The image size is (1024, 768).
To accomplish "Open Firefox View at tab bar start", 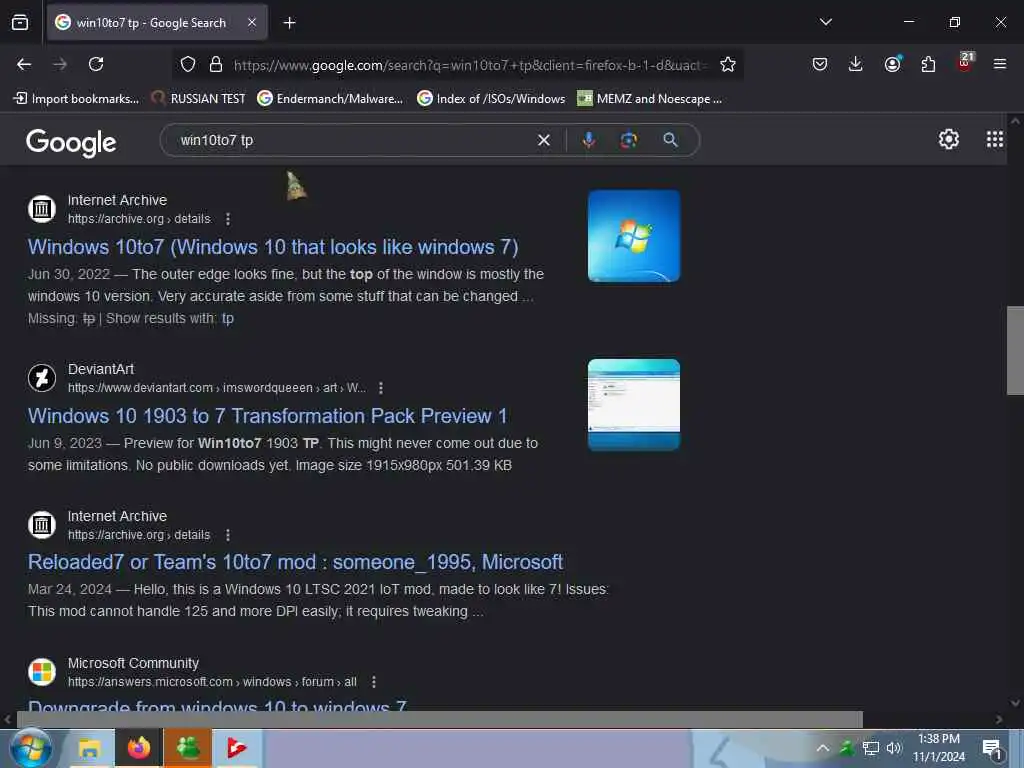I will (20, 23).
